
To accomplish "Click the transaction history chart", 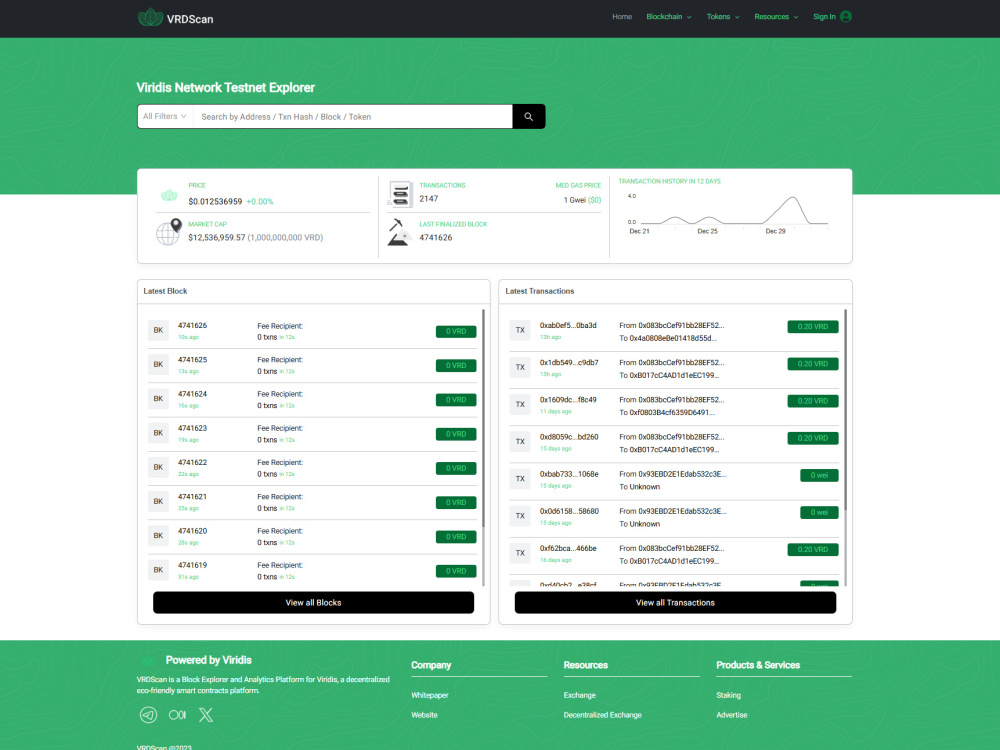I will [728, 214].
